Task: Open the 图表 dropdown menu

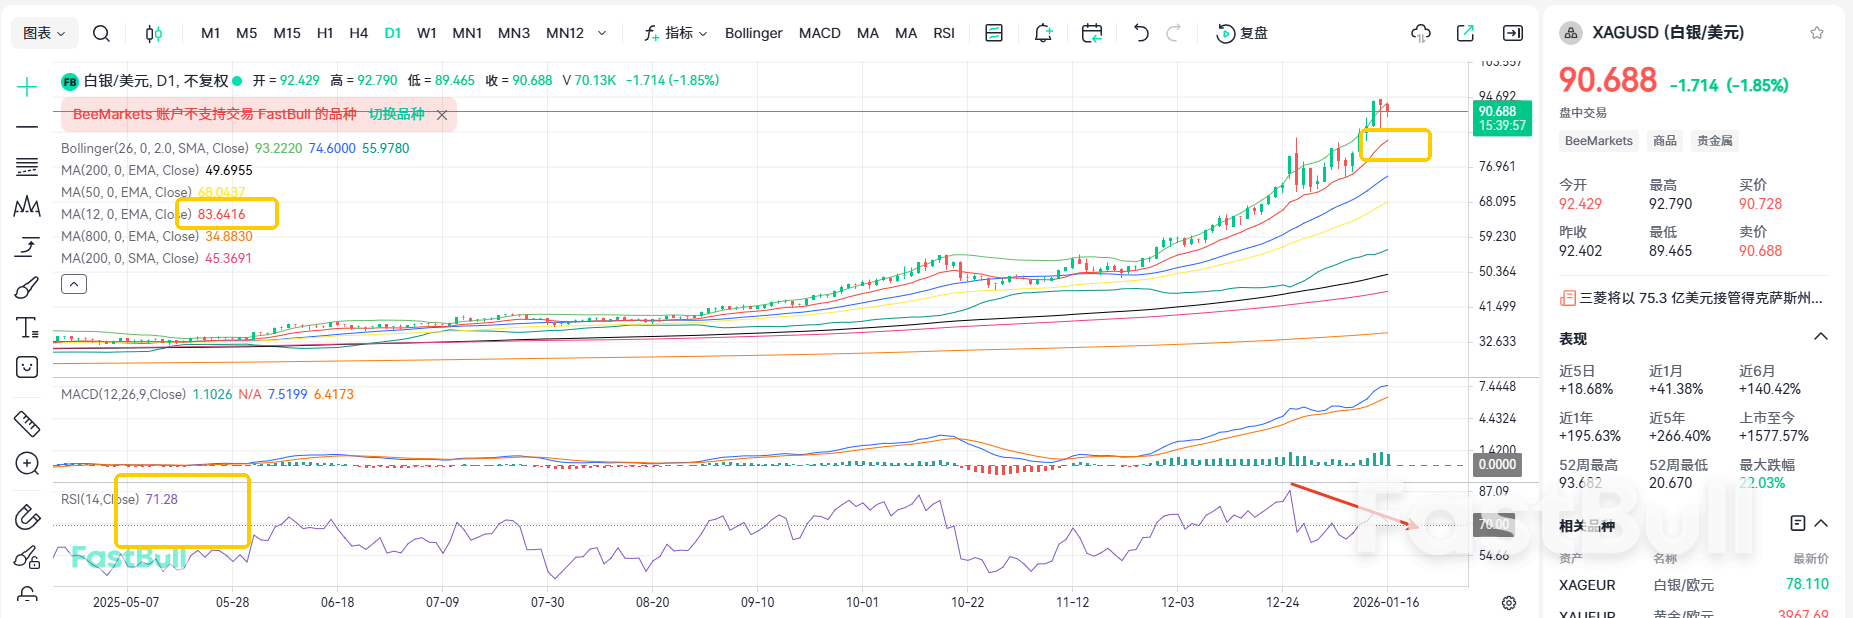Action: tap(44, 33)
